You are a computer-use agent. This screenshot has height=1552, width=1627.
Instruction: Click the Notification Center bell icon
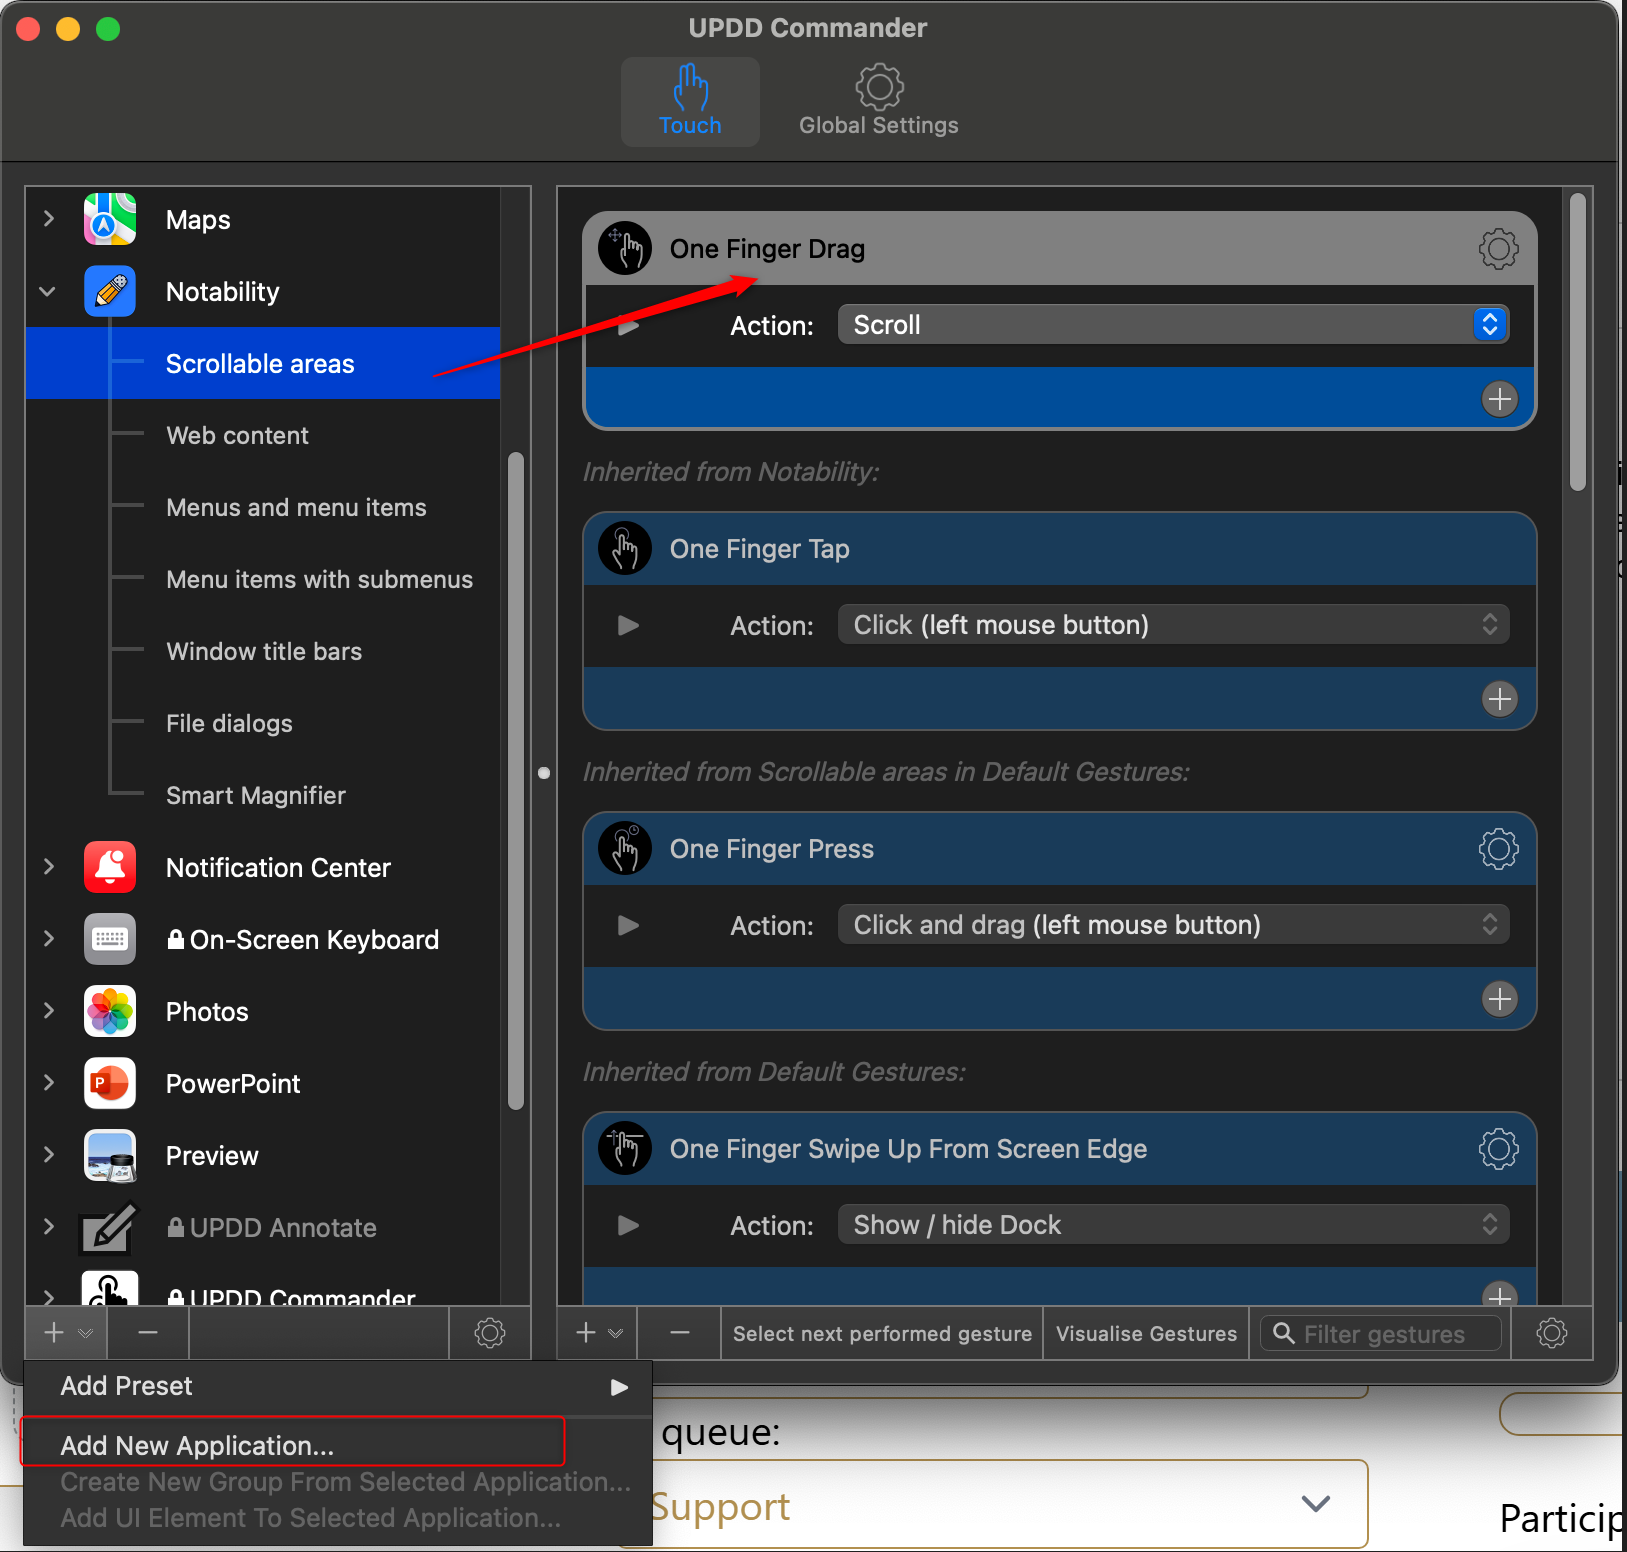(110, 868)
